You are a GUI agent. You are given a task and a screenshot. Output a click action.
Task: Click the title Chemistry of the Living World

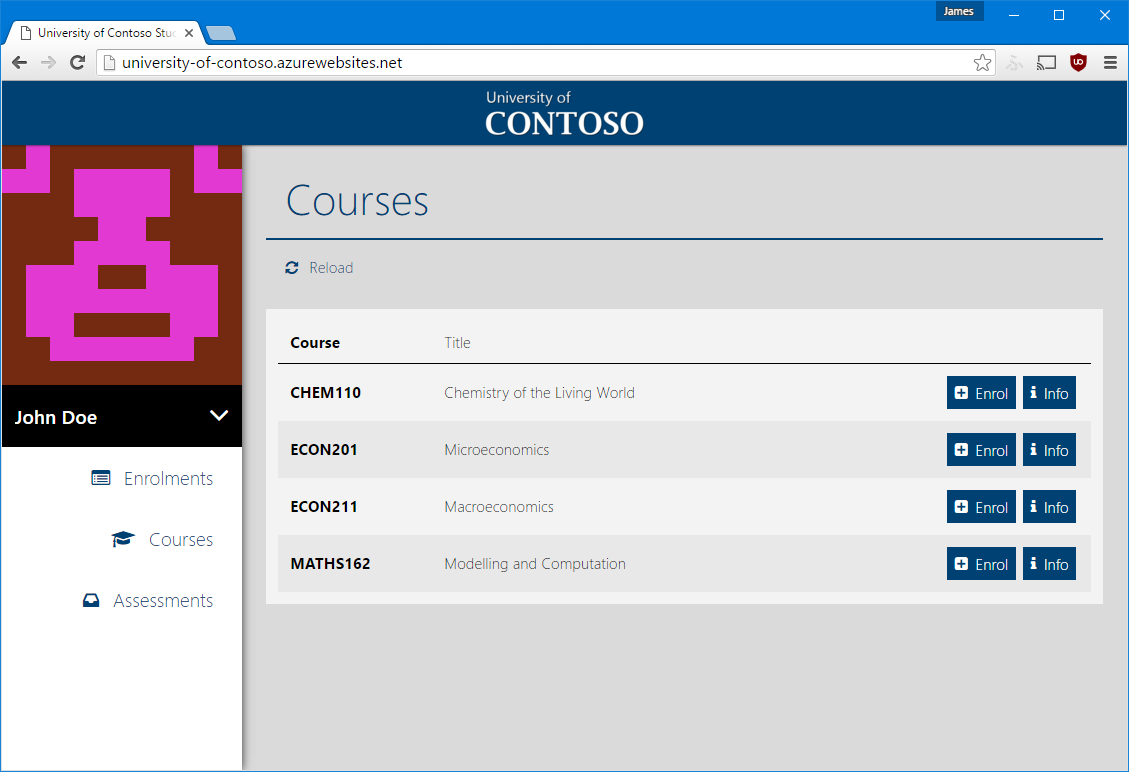[539, 392]
